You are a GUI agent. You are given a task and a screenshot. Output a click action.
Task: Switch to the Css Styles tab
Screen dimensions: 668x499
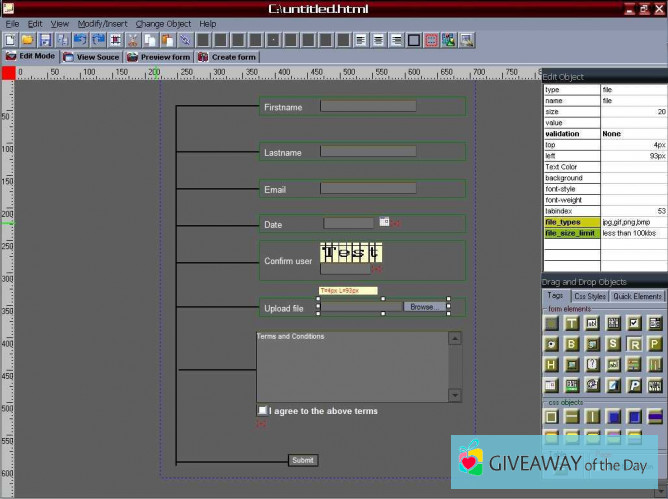589,296
